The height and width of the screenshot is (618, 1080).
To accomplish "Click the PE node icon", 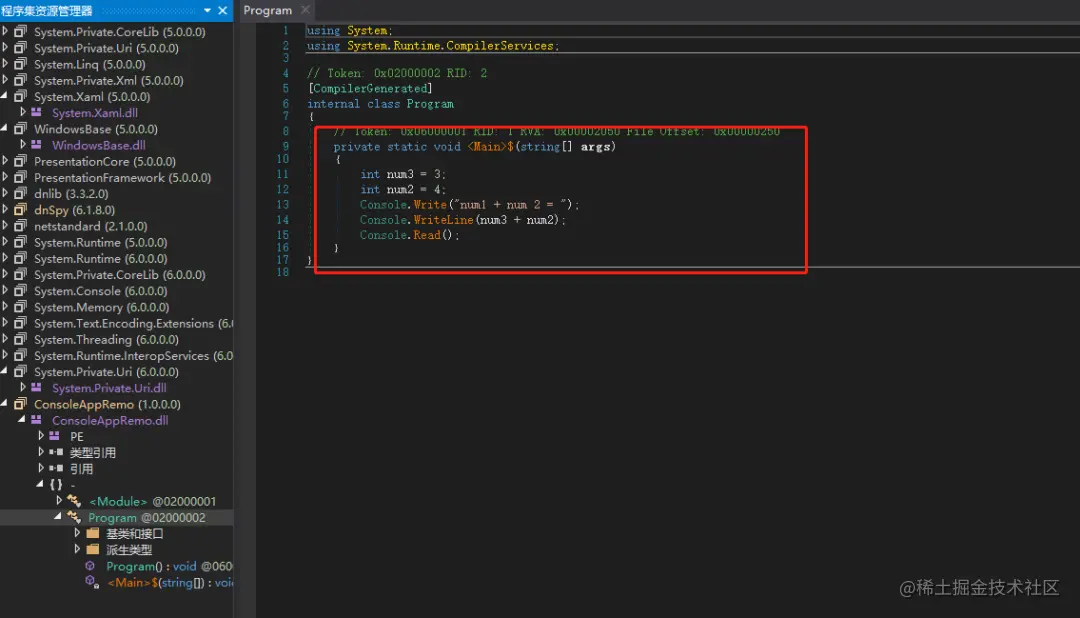I will pos(55,436).
